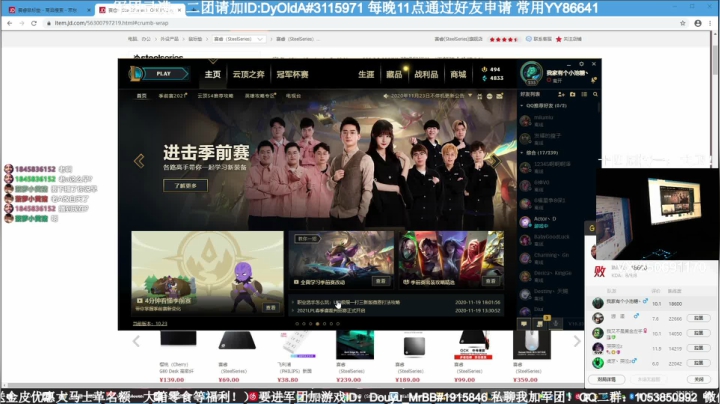The height and width of the screenshot is (404, 720).
Task: Click the add friend icon
Action: coord(561,94)
